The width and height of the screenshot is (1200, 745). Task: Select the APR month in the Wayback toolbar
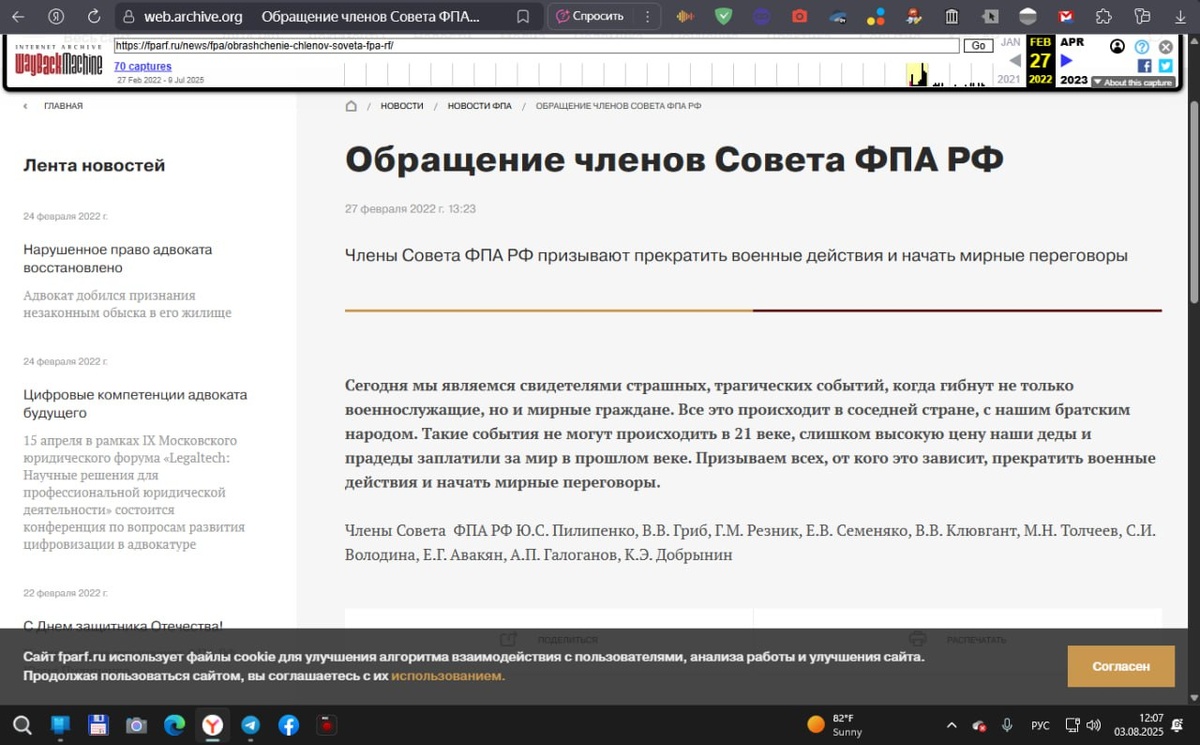[x=1072, y=42]
